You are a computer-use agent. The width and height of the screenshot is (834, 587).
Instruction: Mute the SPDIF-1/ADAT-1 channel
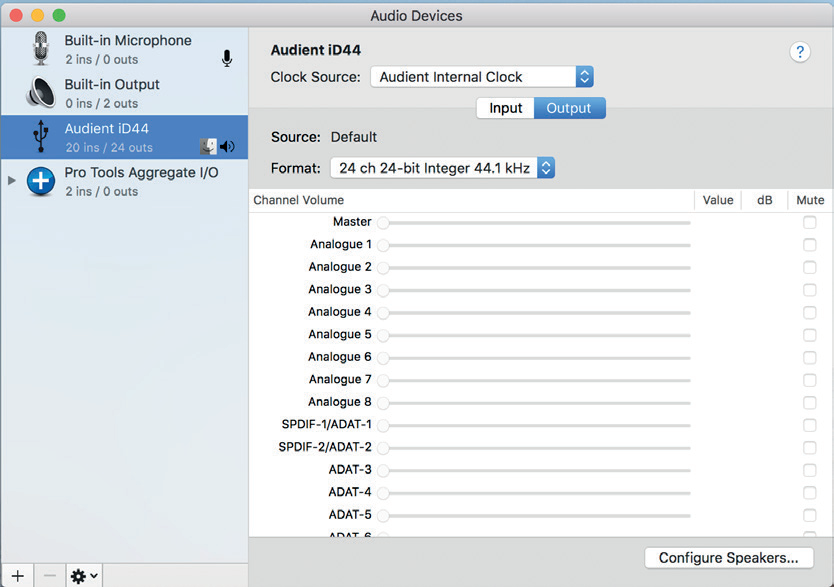[810, 425]
